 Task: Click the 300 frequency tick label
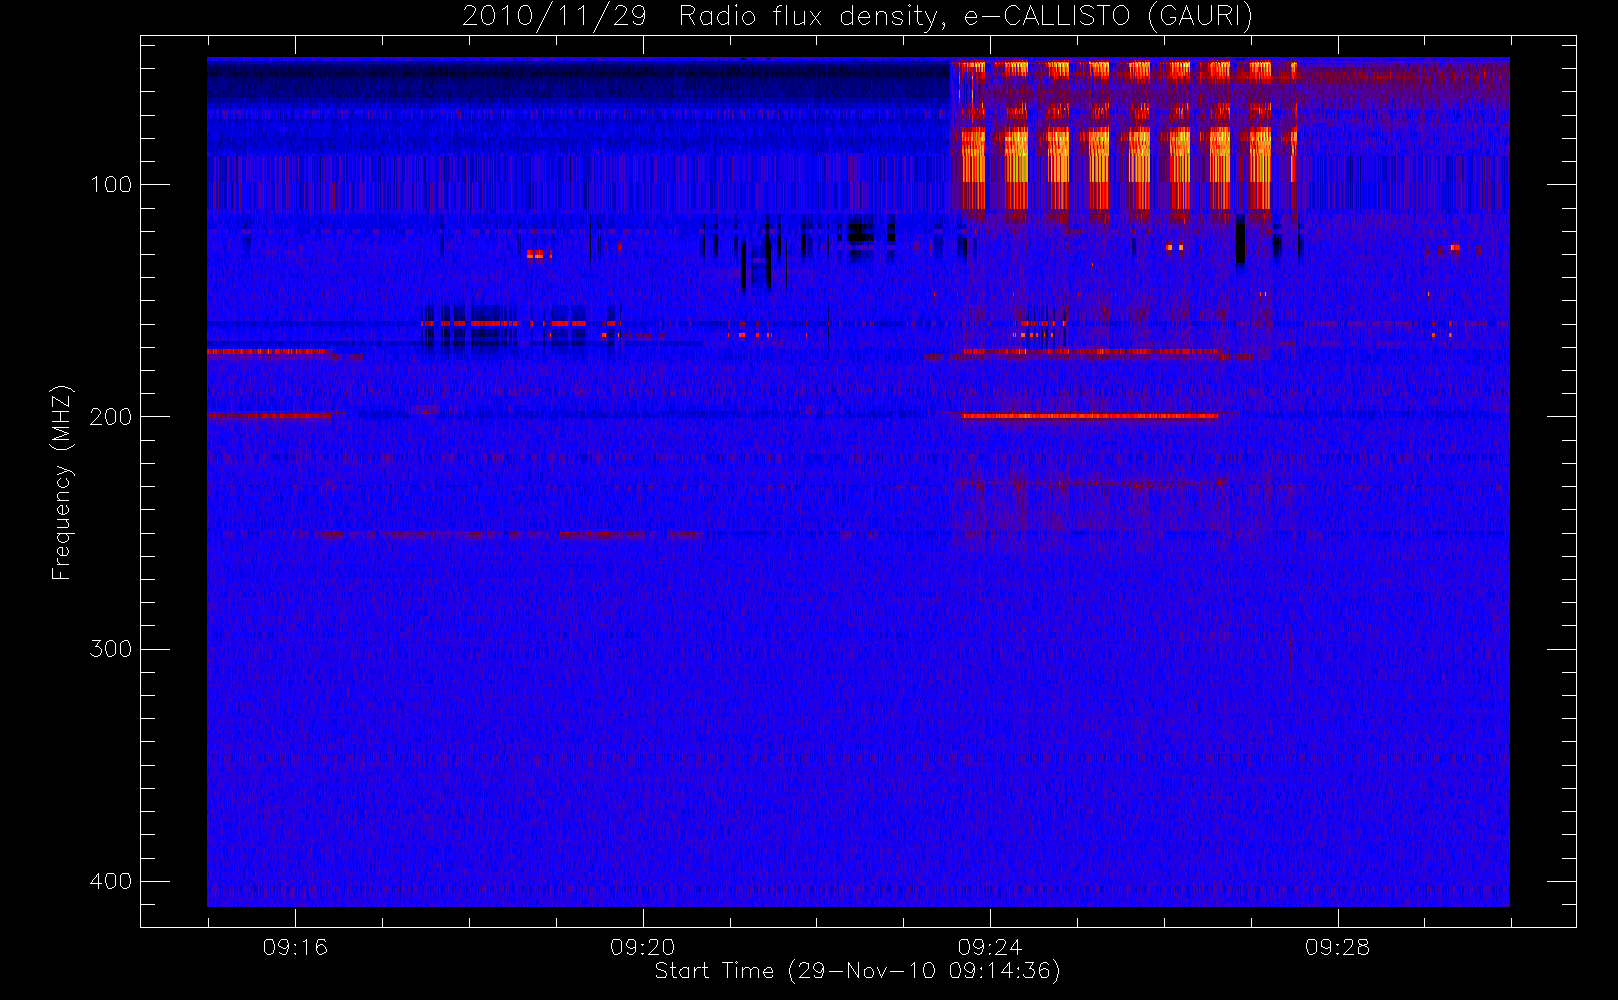point(110,649)
